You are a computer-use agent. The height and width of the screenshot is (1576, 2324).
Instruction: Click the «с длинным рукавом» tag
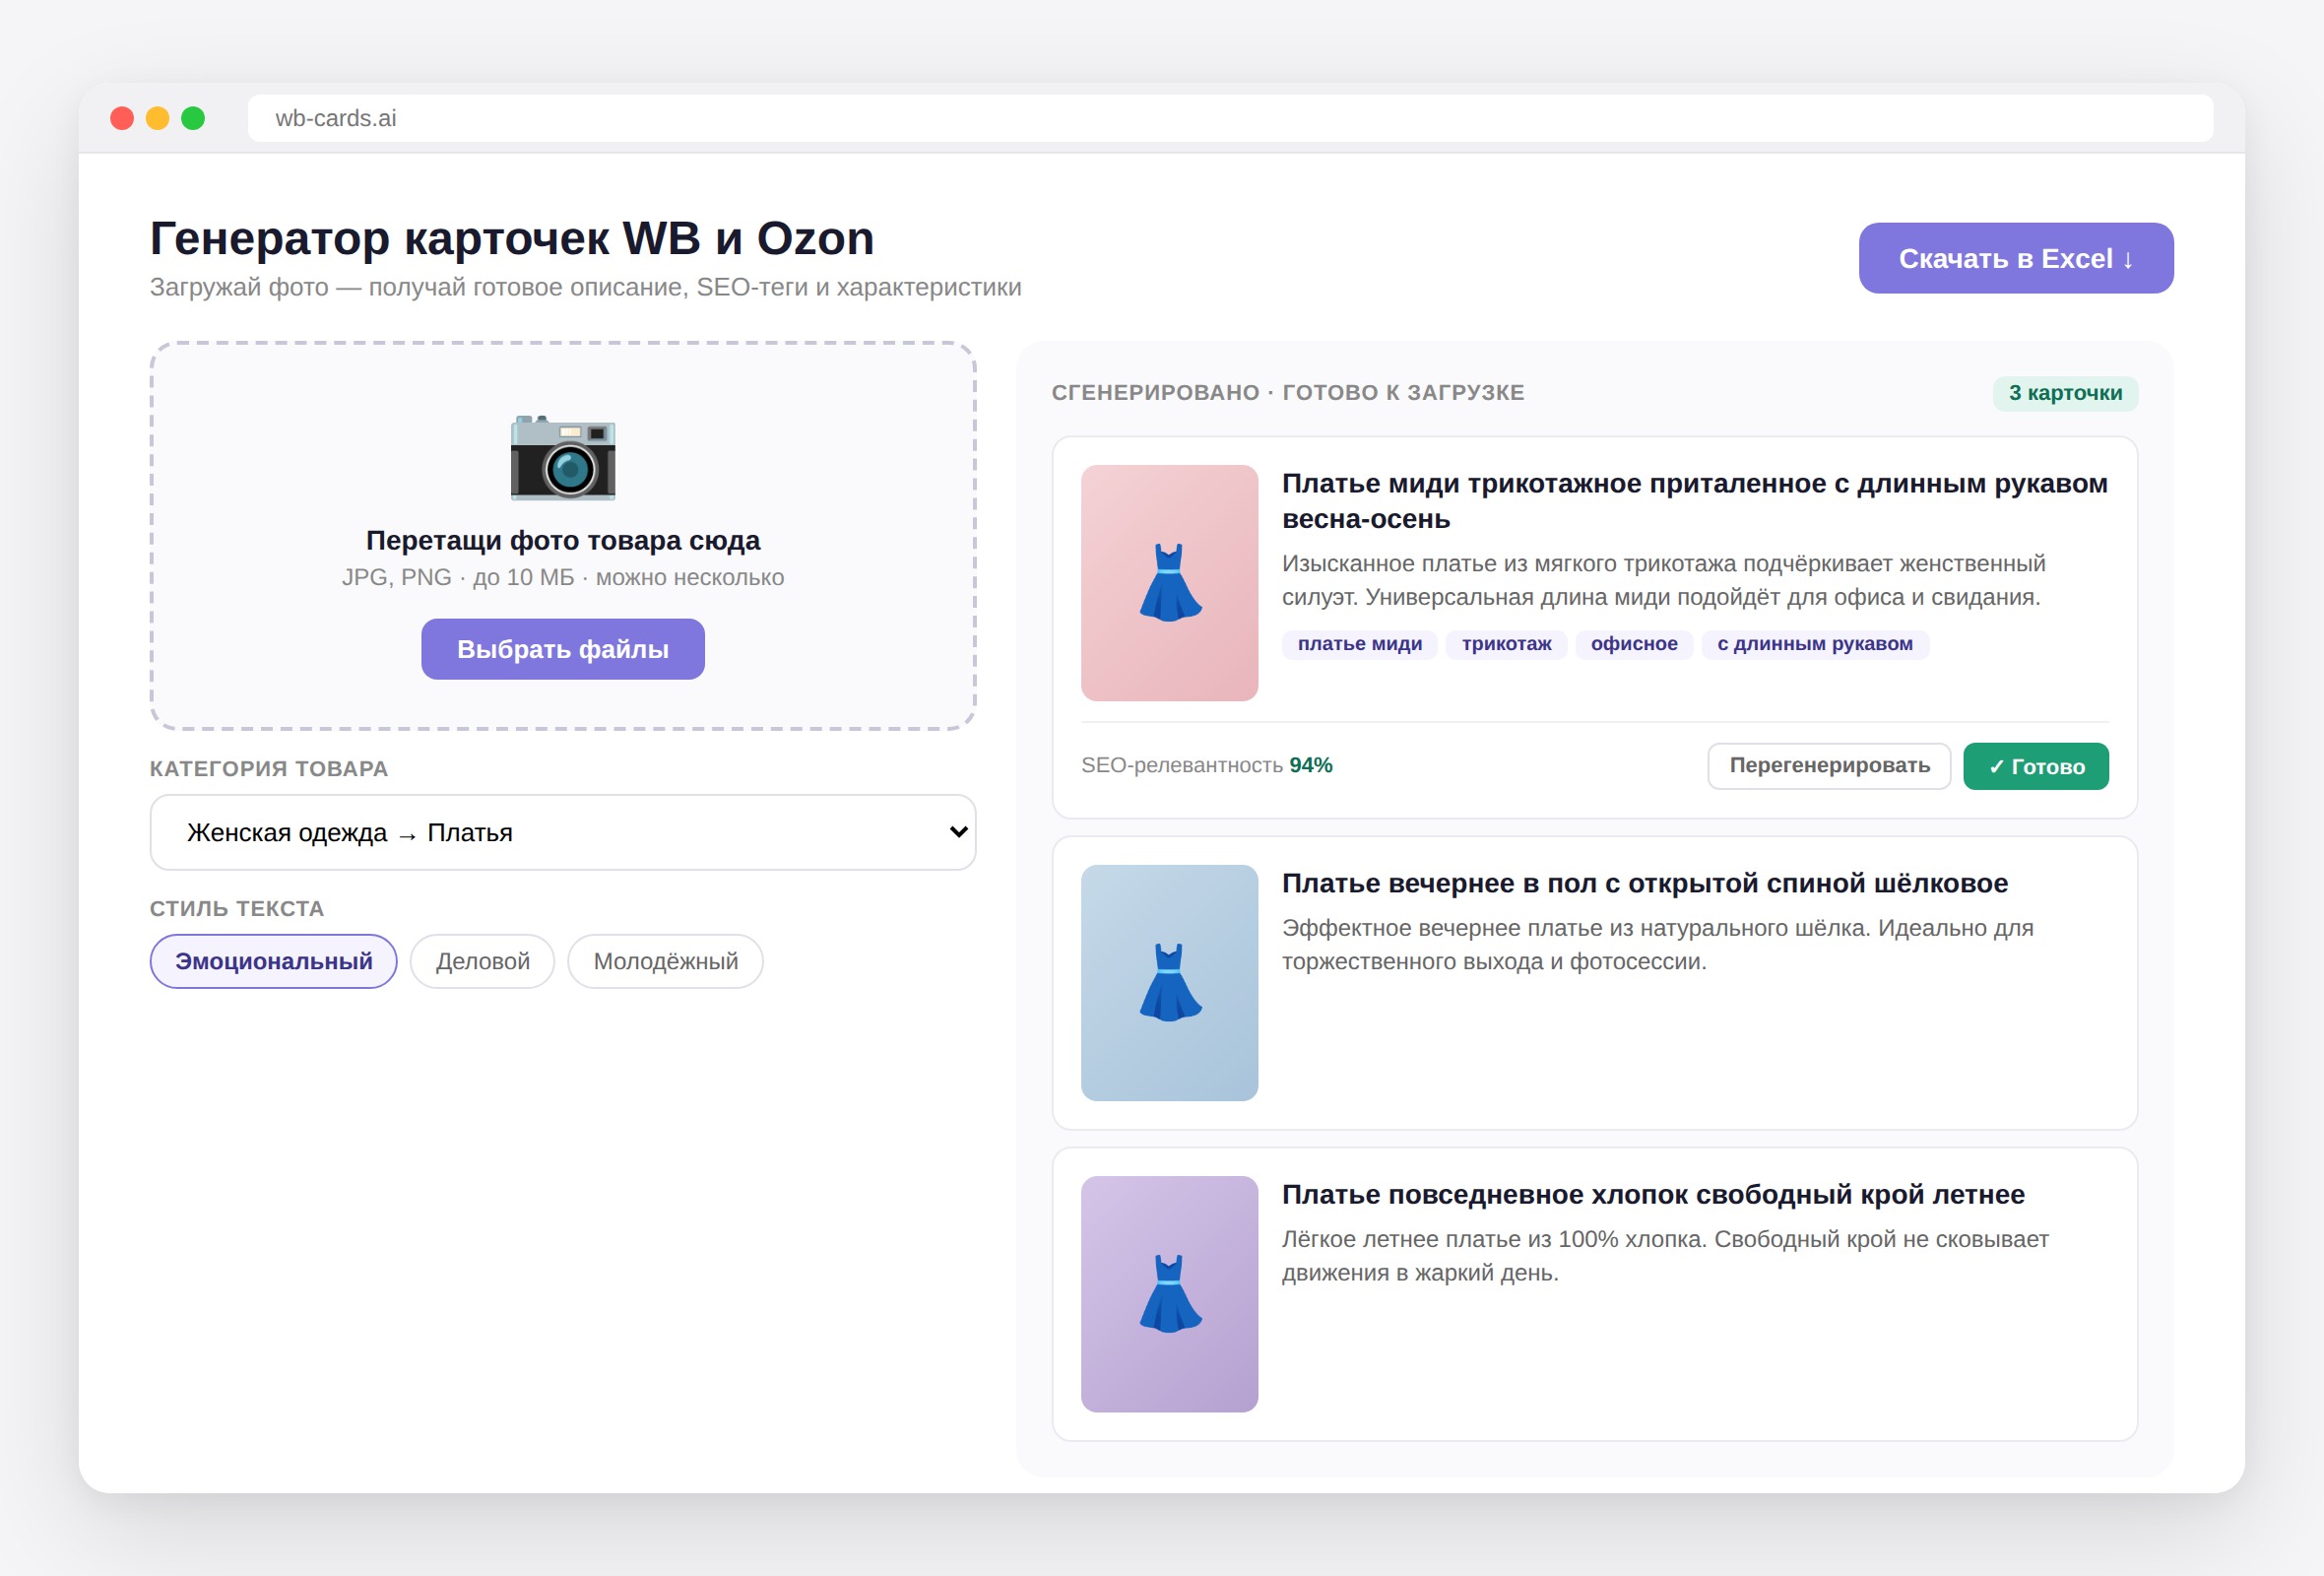click(1814, 644)
